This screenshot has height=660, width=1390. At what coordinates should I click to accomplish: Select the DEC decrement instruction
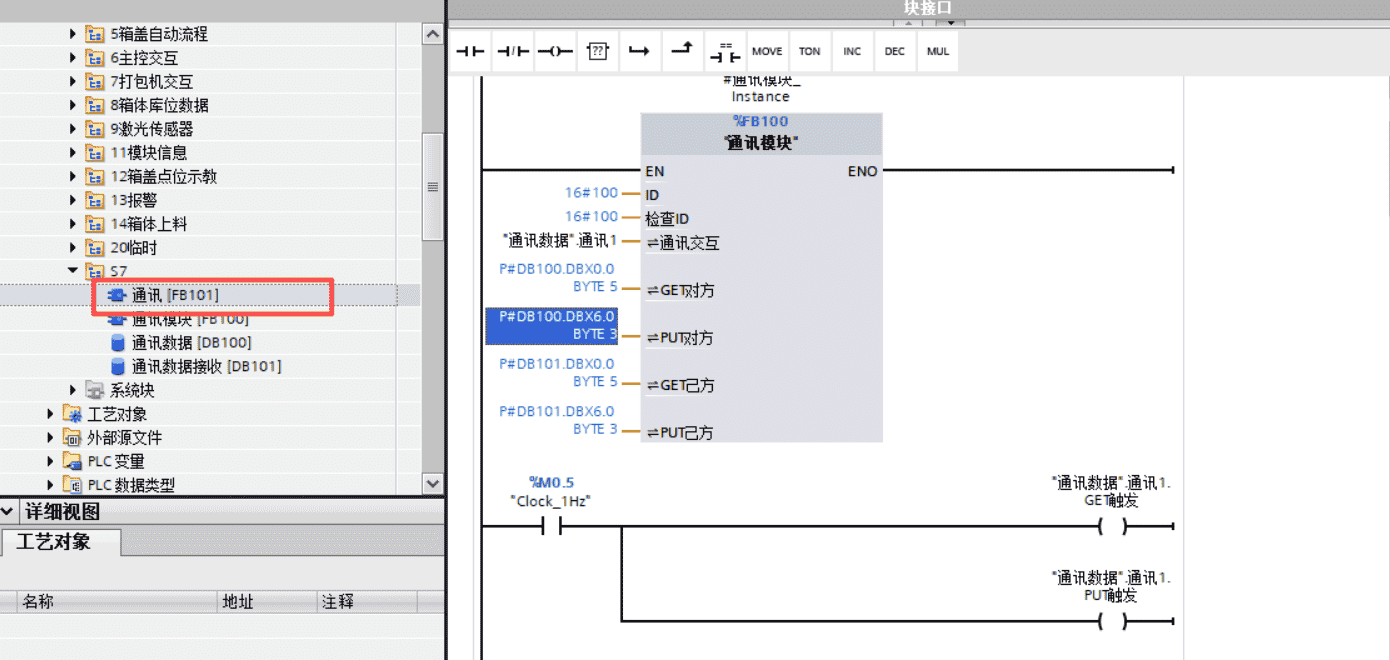point(894,52)
